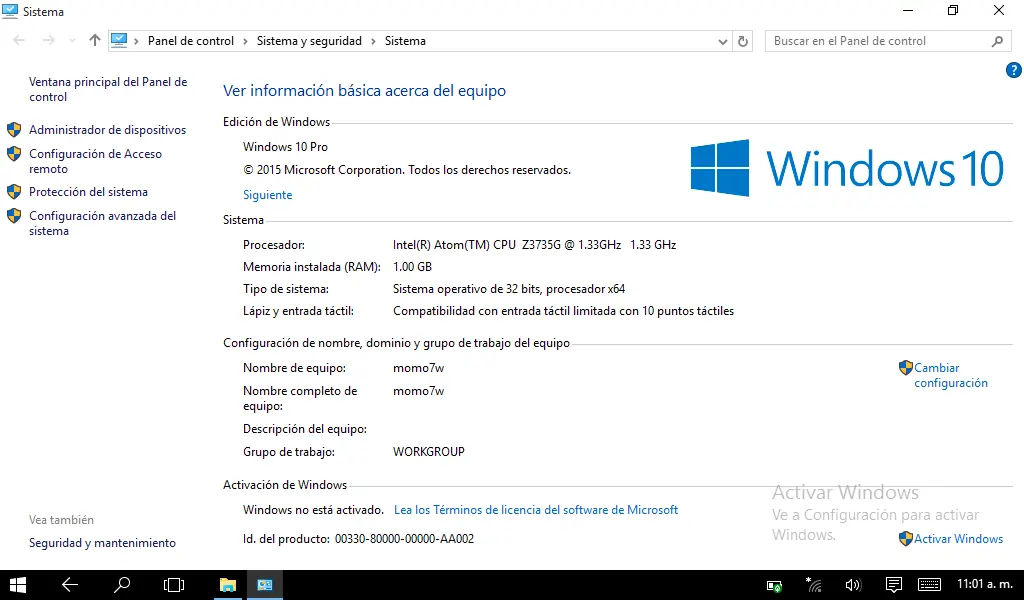The height and width of the screenshot is (600, 1024).
Task: Open the recent locations dropdown arrow
Action: pos(72,40)
